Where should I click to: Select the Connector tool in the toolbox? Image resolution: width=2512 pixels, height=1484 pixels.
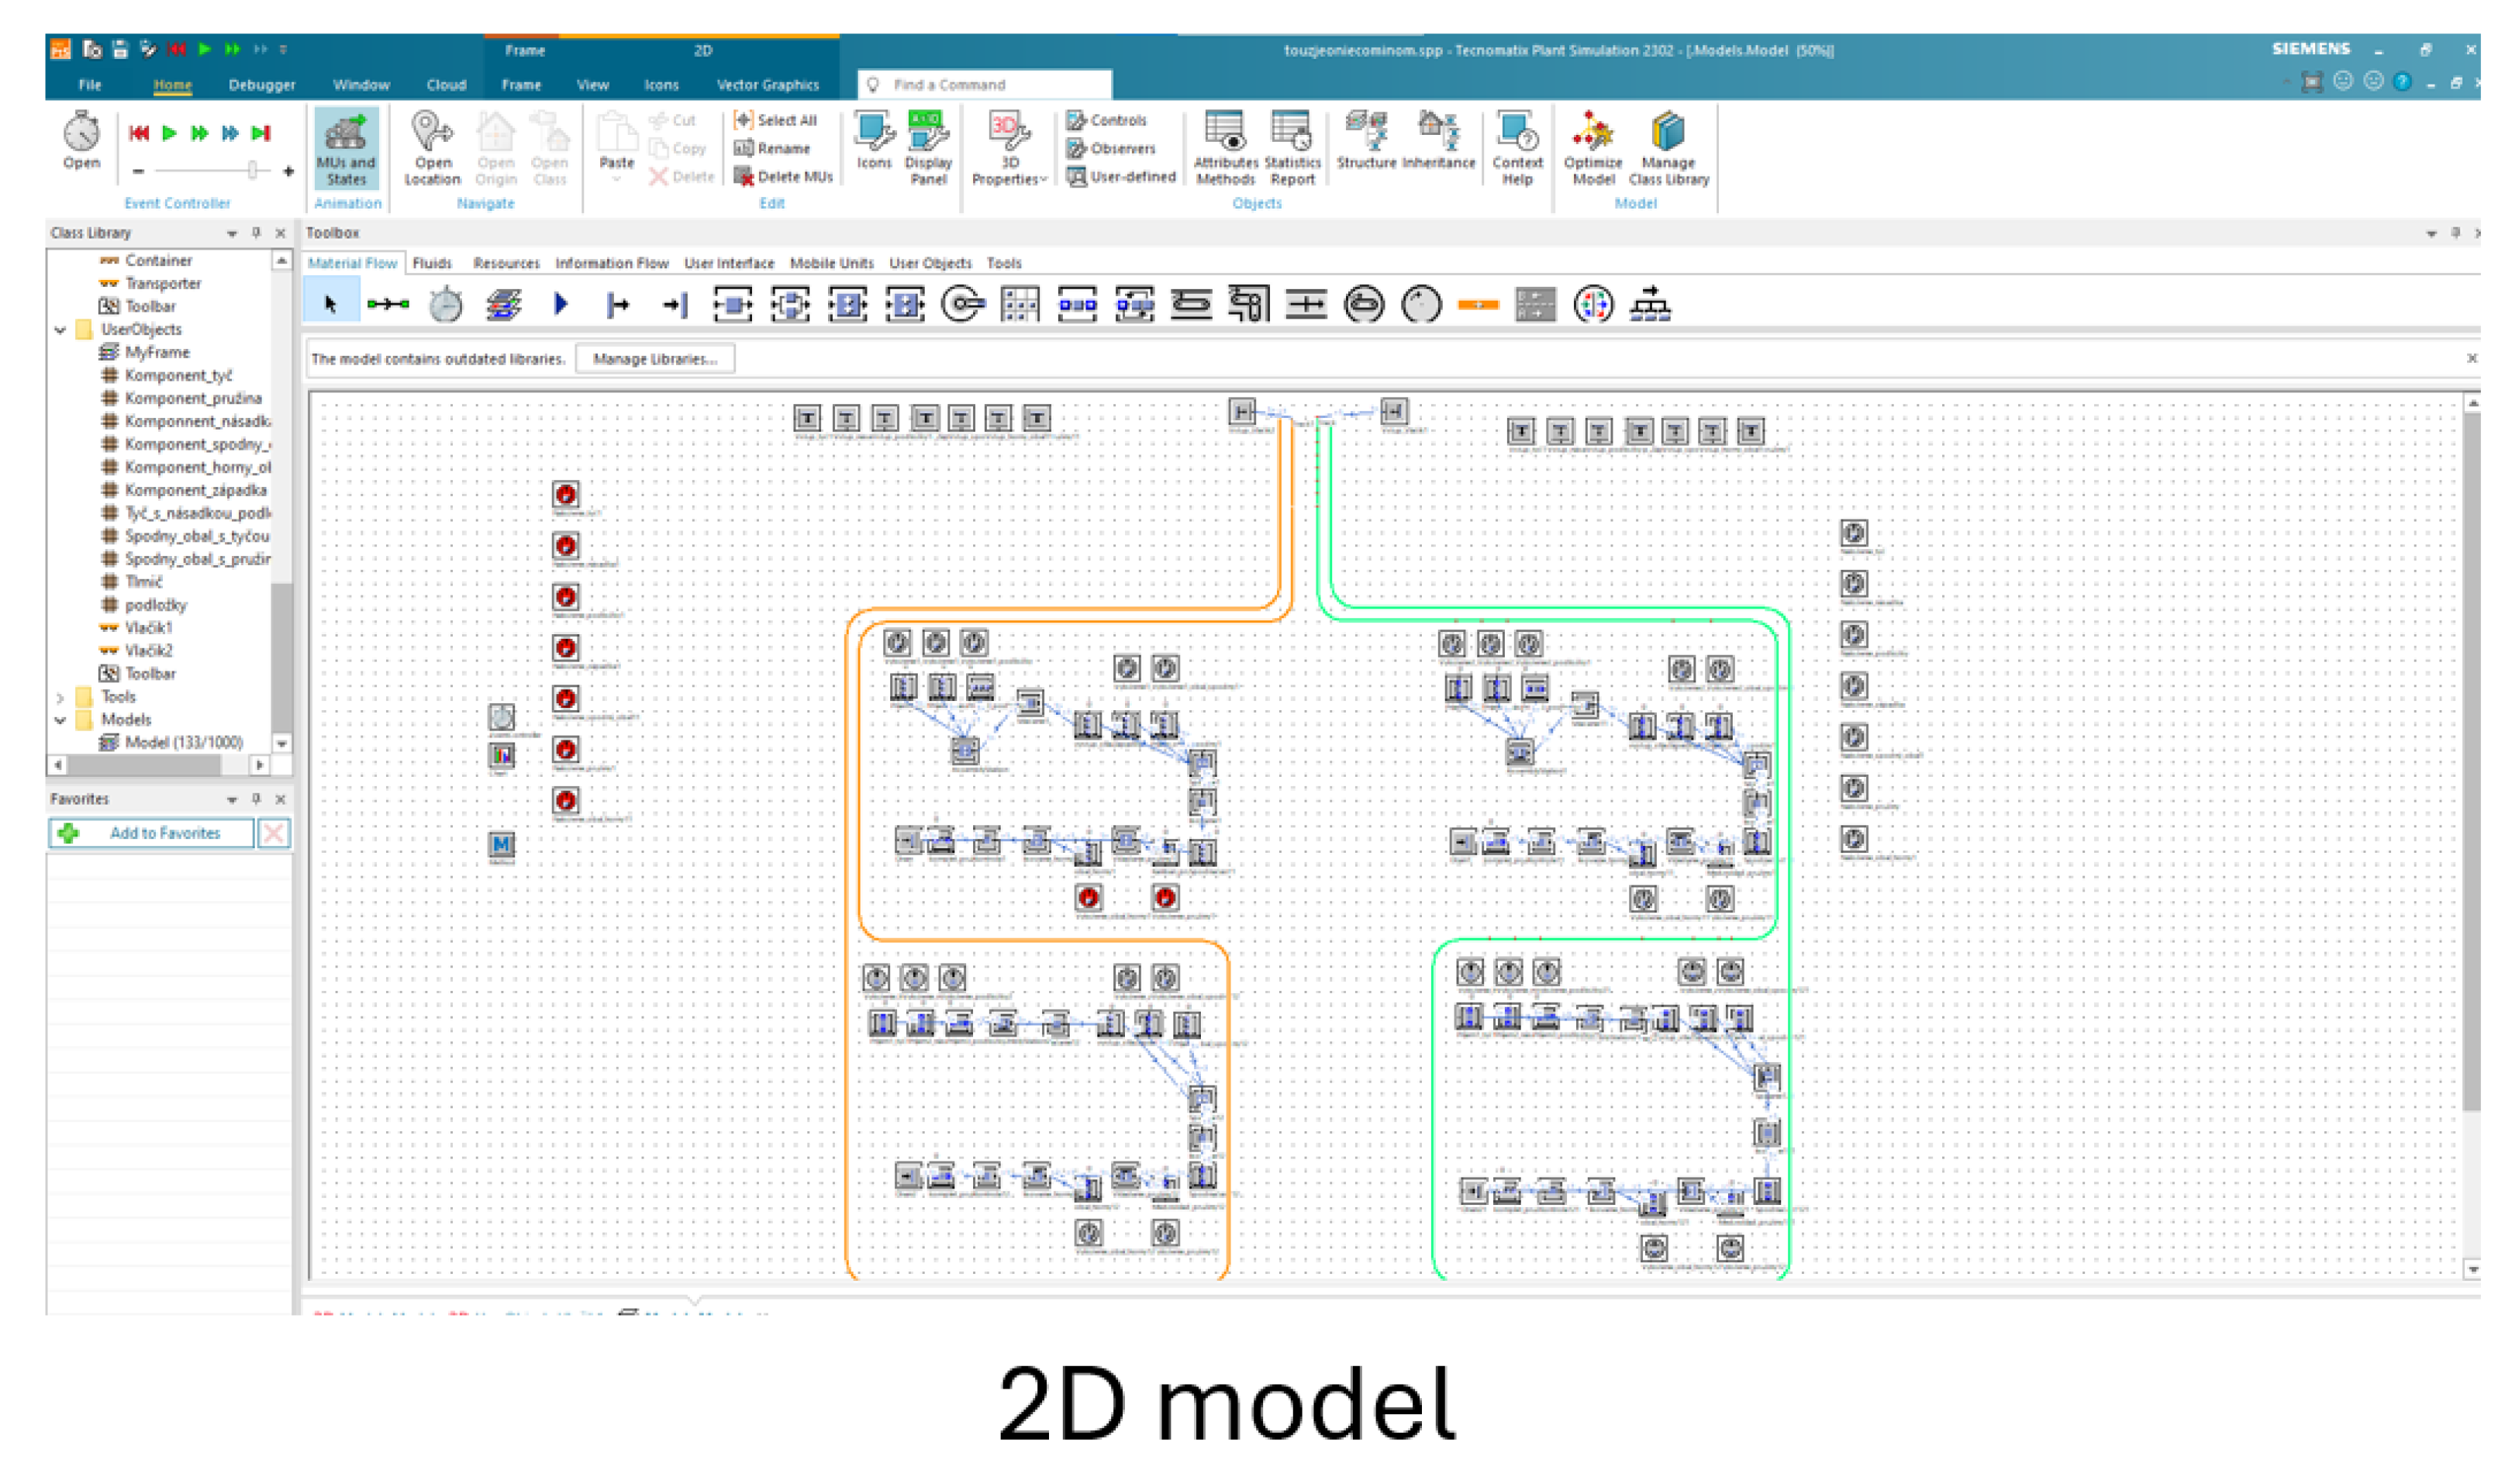pyautogui.click(x=387, y=304)
